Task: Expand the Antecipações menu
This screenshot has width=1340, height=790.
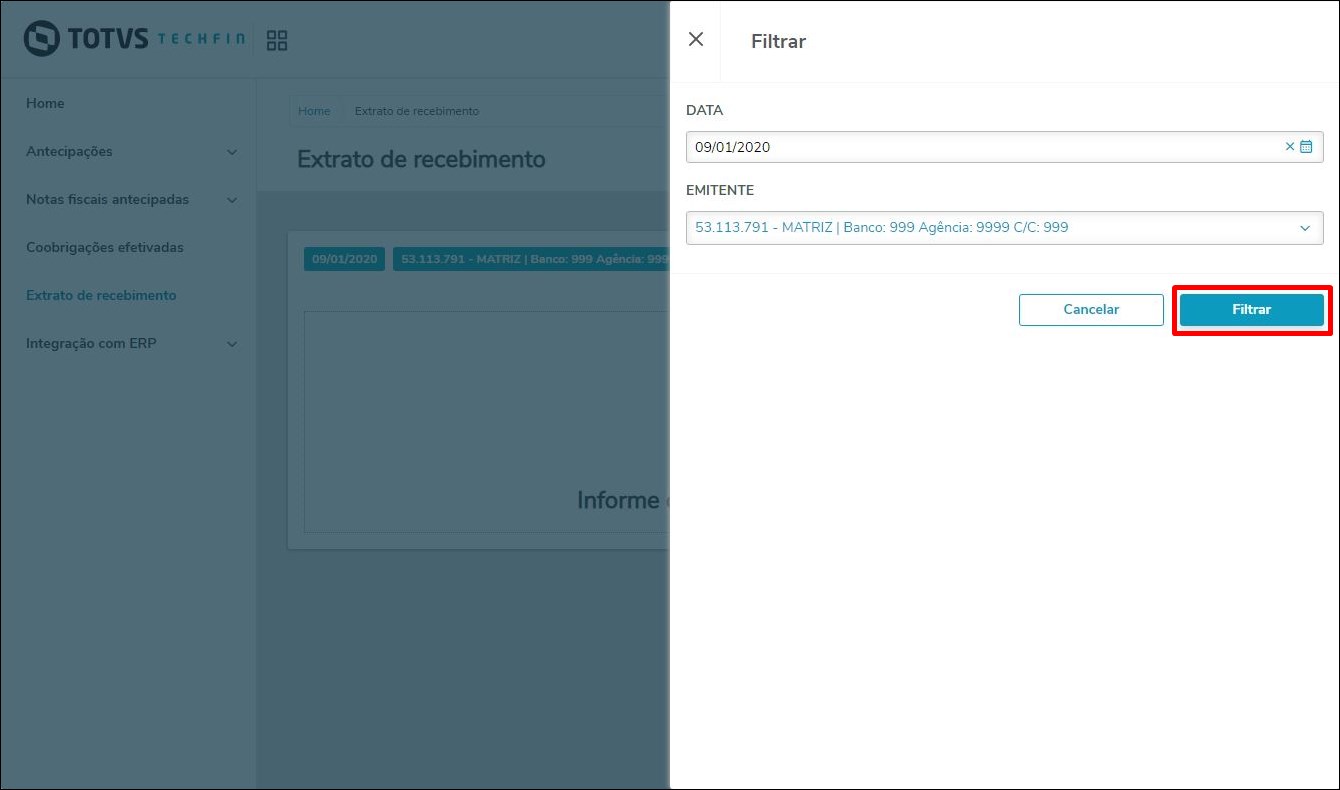Action: (131, 152)
